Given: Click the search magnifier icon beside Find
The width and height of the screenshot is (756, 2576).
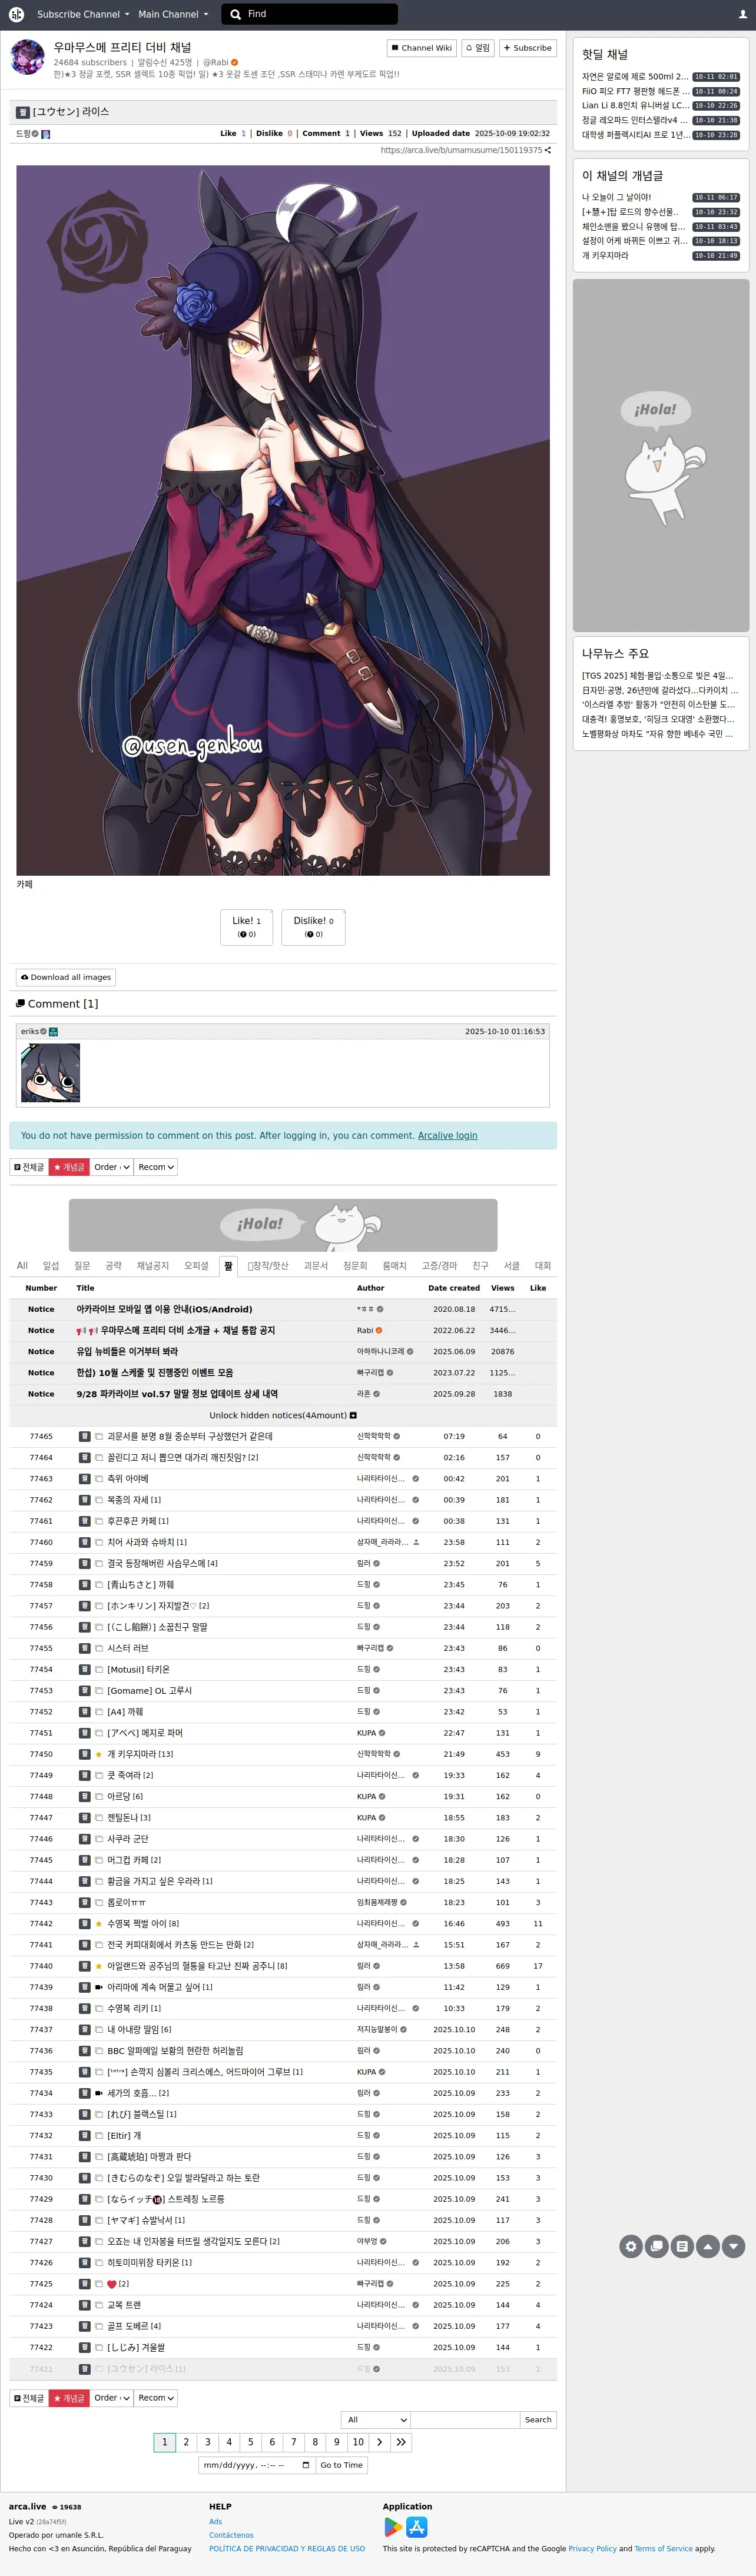Looking at the screenshot, I should (235, 14).
